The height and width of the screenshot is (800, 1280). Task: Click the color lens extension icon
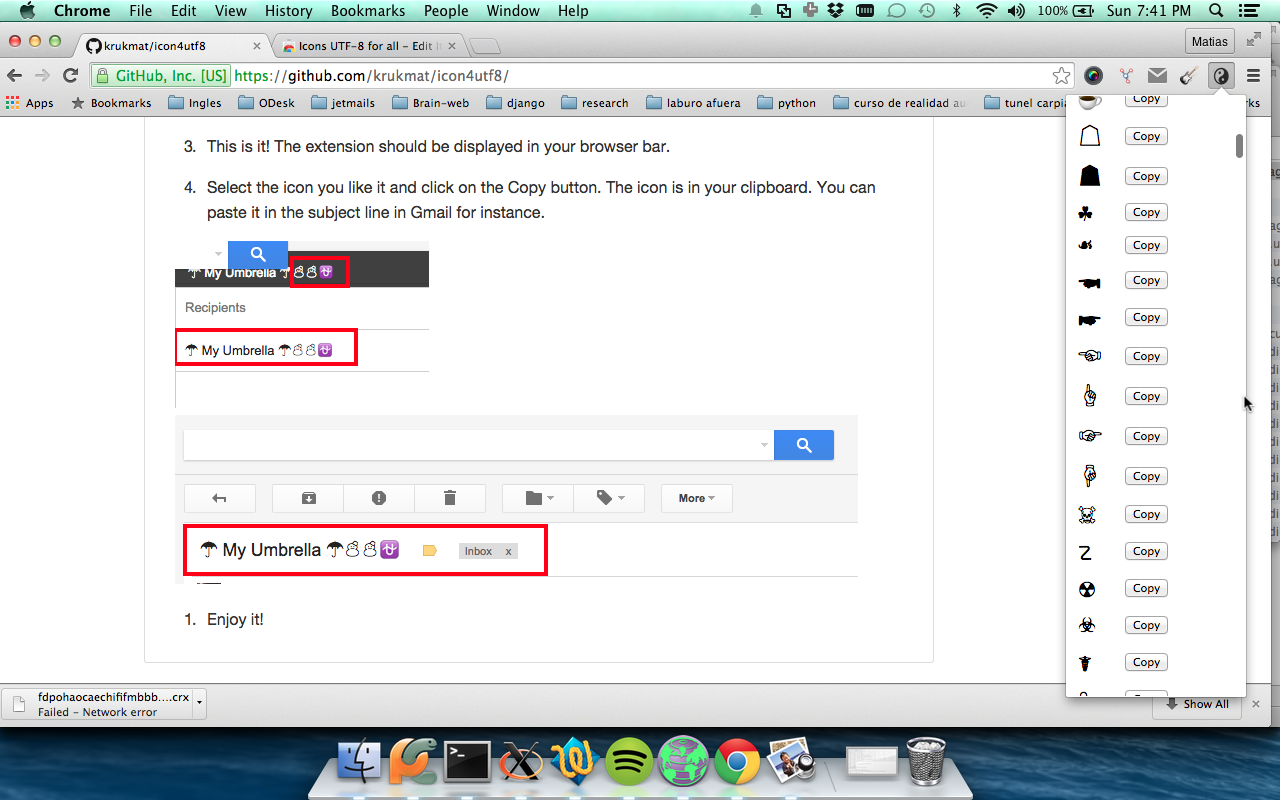coord(1094,75)
